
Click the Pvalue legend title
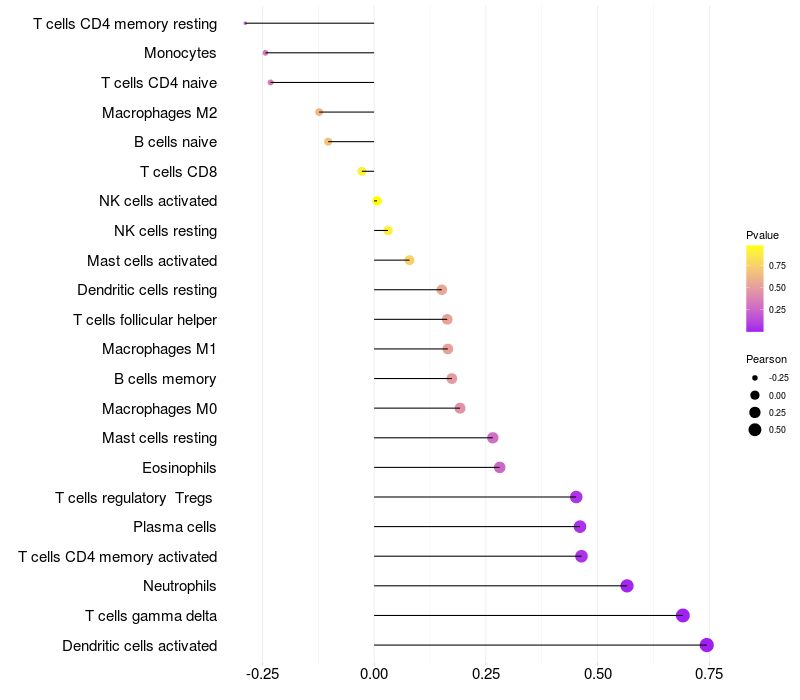point(762,235)
